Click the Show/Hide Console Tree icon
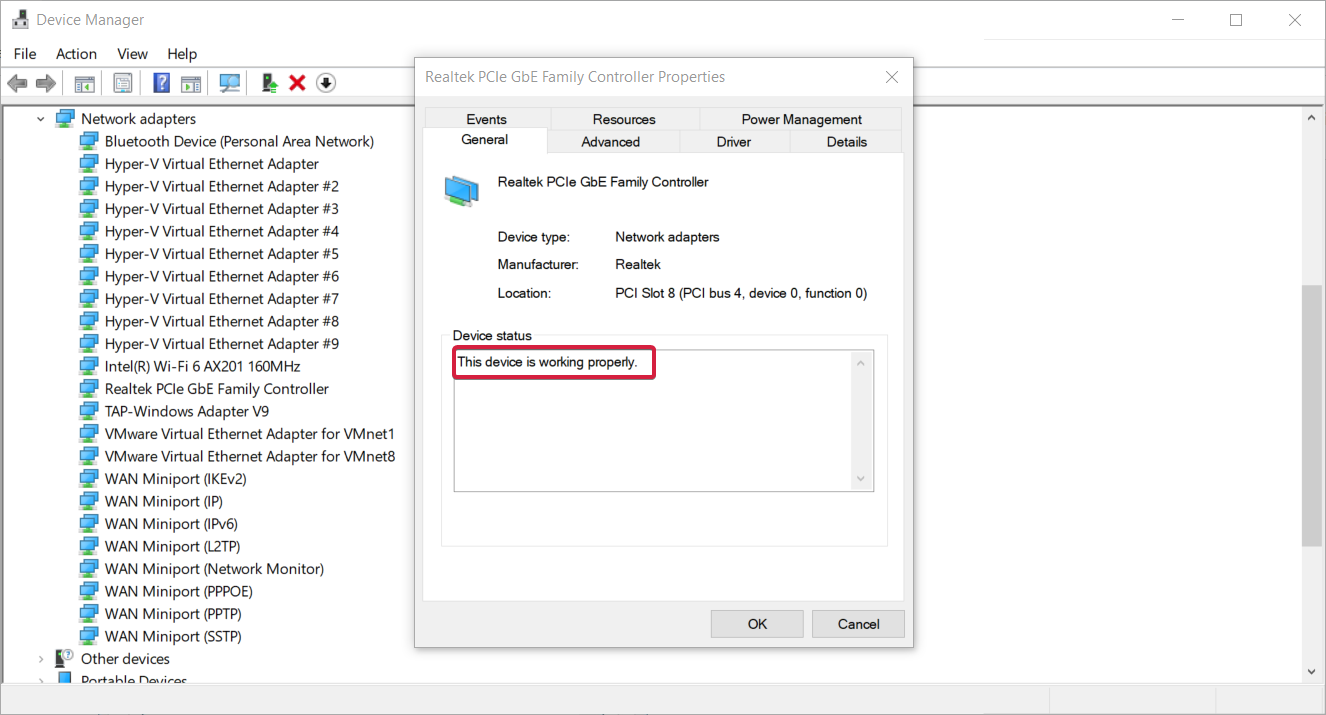1326x715 pixels. (85, 83)
